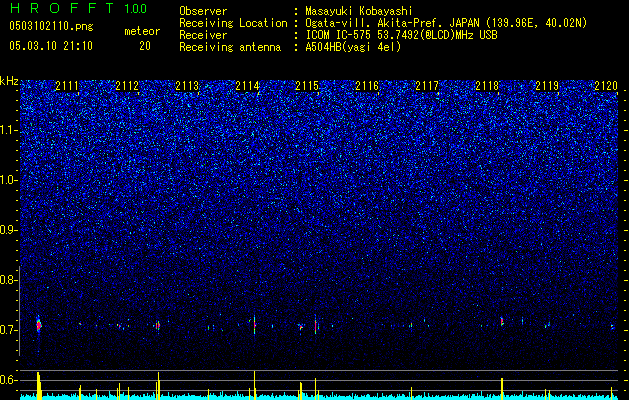Viewport: 629px width, 400px height.
Task: Click antenna value A504HB(yagi 4el)
Action: [x=353, y=47]
